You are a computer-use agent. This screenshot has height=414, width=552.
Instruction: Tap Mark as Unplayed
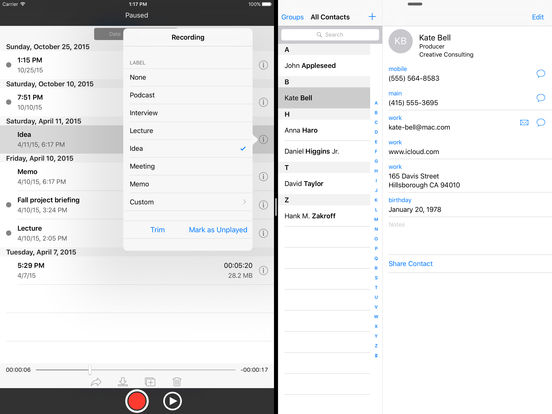click(218, 230)
